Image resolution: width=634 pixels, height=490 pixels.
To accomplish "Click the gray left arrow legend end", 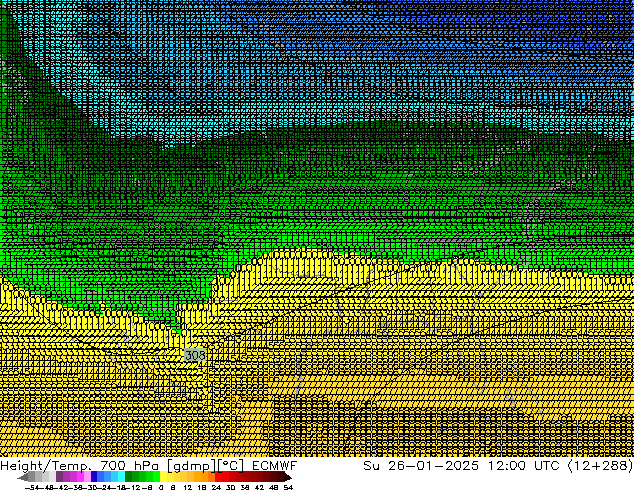I will (x=23, y=477).
